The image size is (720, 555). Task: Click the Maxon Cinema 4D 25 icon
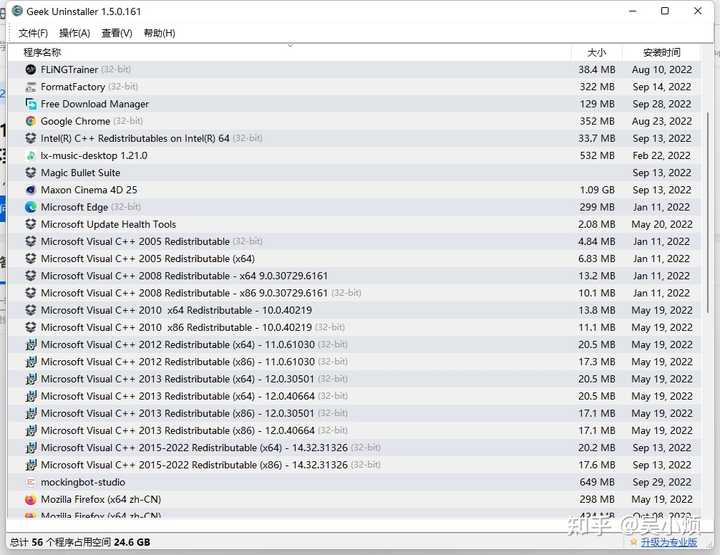point(31,190)
